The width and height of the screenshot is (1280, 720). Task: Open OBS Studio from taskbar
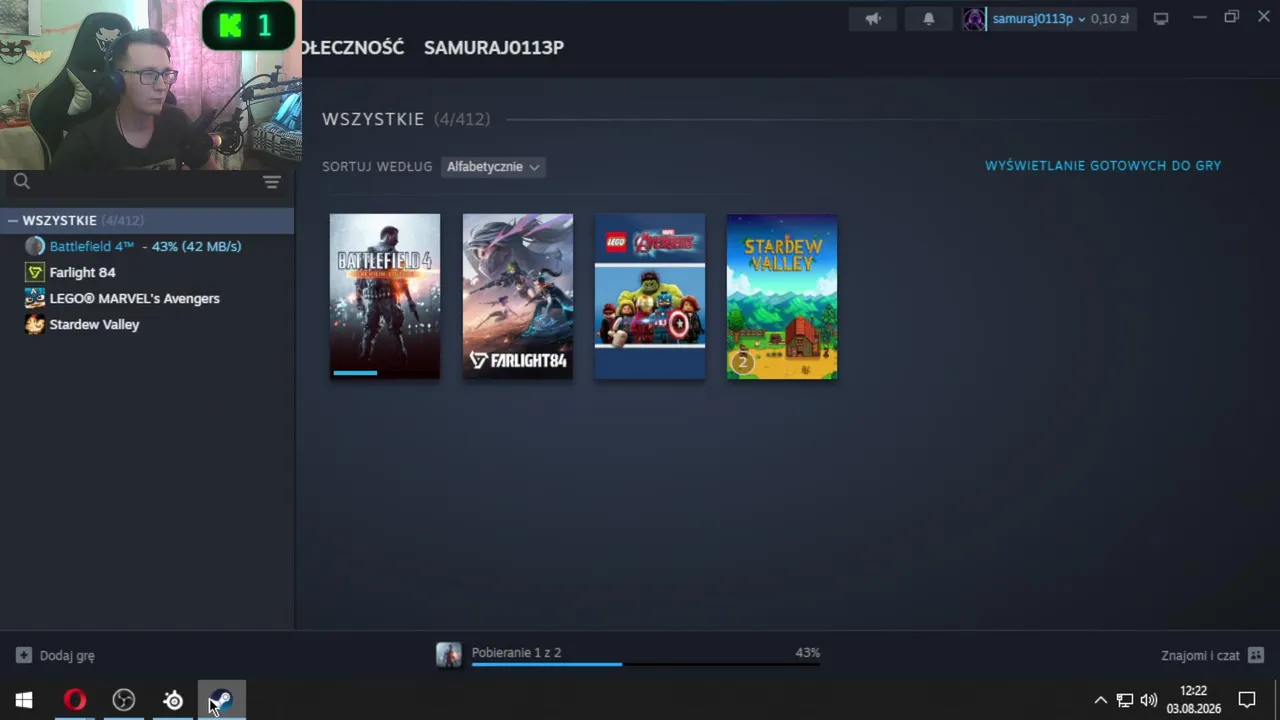click(x=124, y=700)
